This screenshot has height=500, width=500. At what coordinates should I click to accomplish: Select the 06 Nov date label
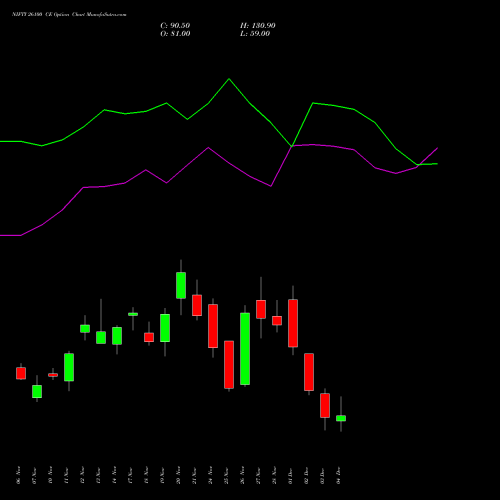pos(18,475)
